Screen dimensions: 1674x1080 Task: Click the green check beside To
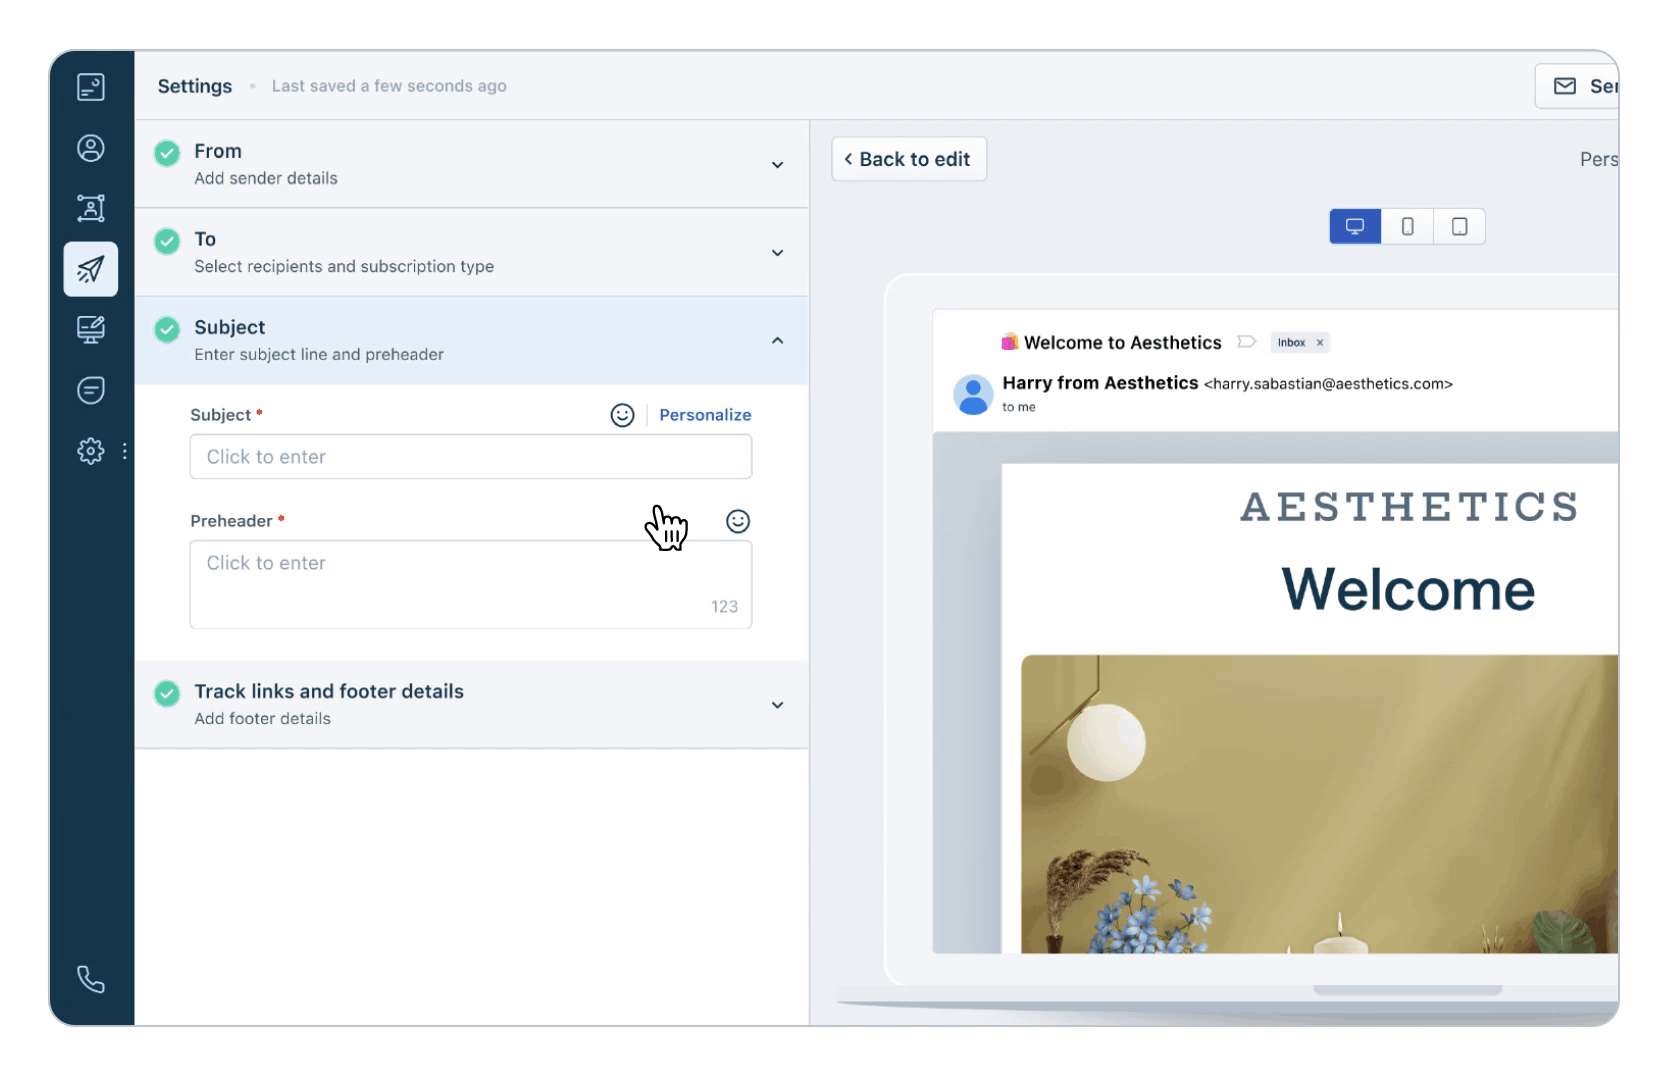[167, 241]
